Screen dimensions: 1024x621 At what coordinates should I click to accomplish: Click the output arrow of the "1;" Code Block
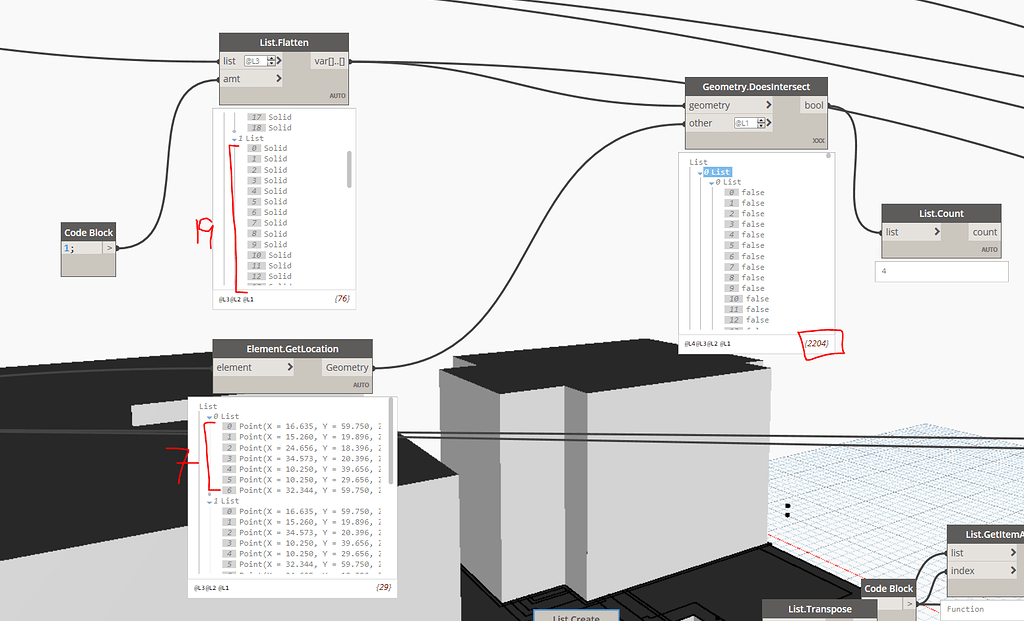(x=110, y=248)
